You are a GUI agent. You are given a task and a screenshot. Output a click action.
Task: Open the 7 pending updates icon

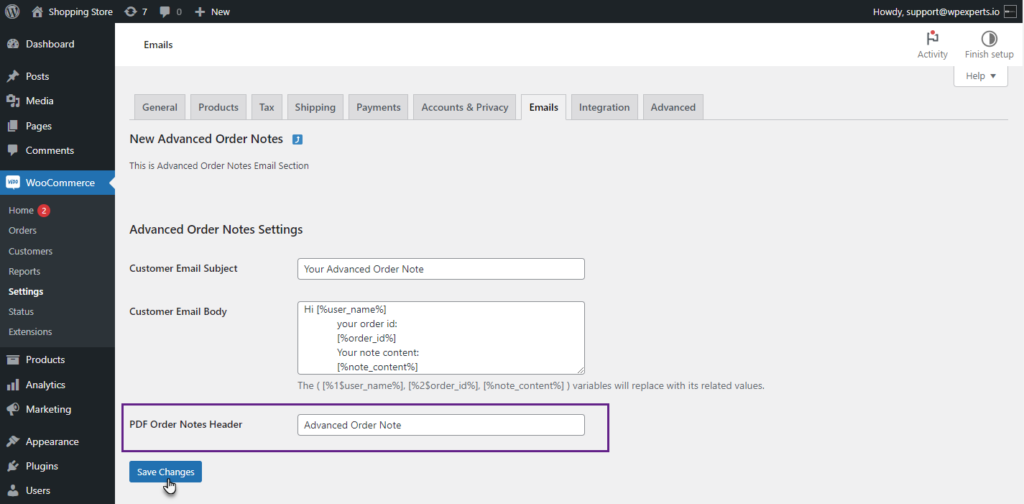tap(135, 12)
